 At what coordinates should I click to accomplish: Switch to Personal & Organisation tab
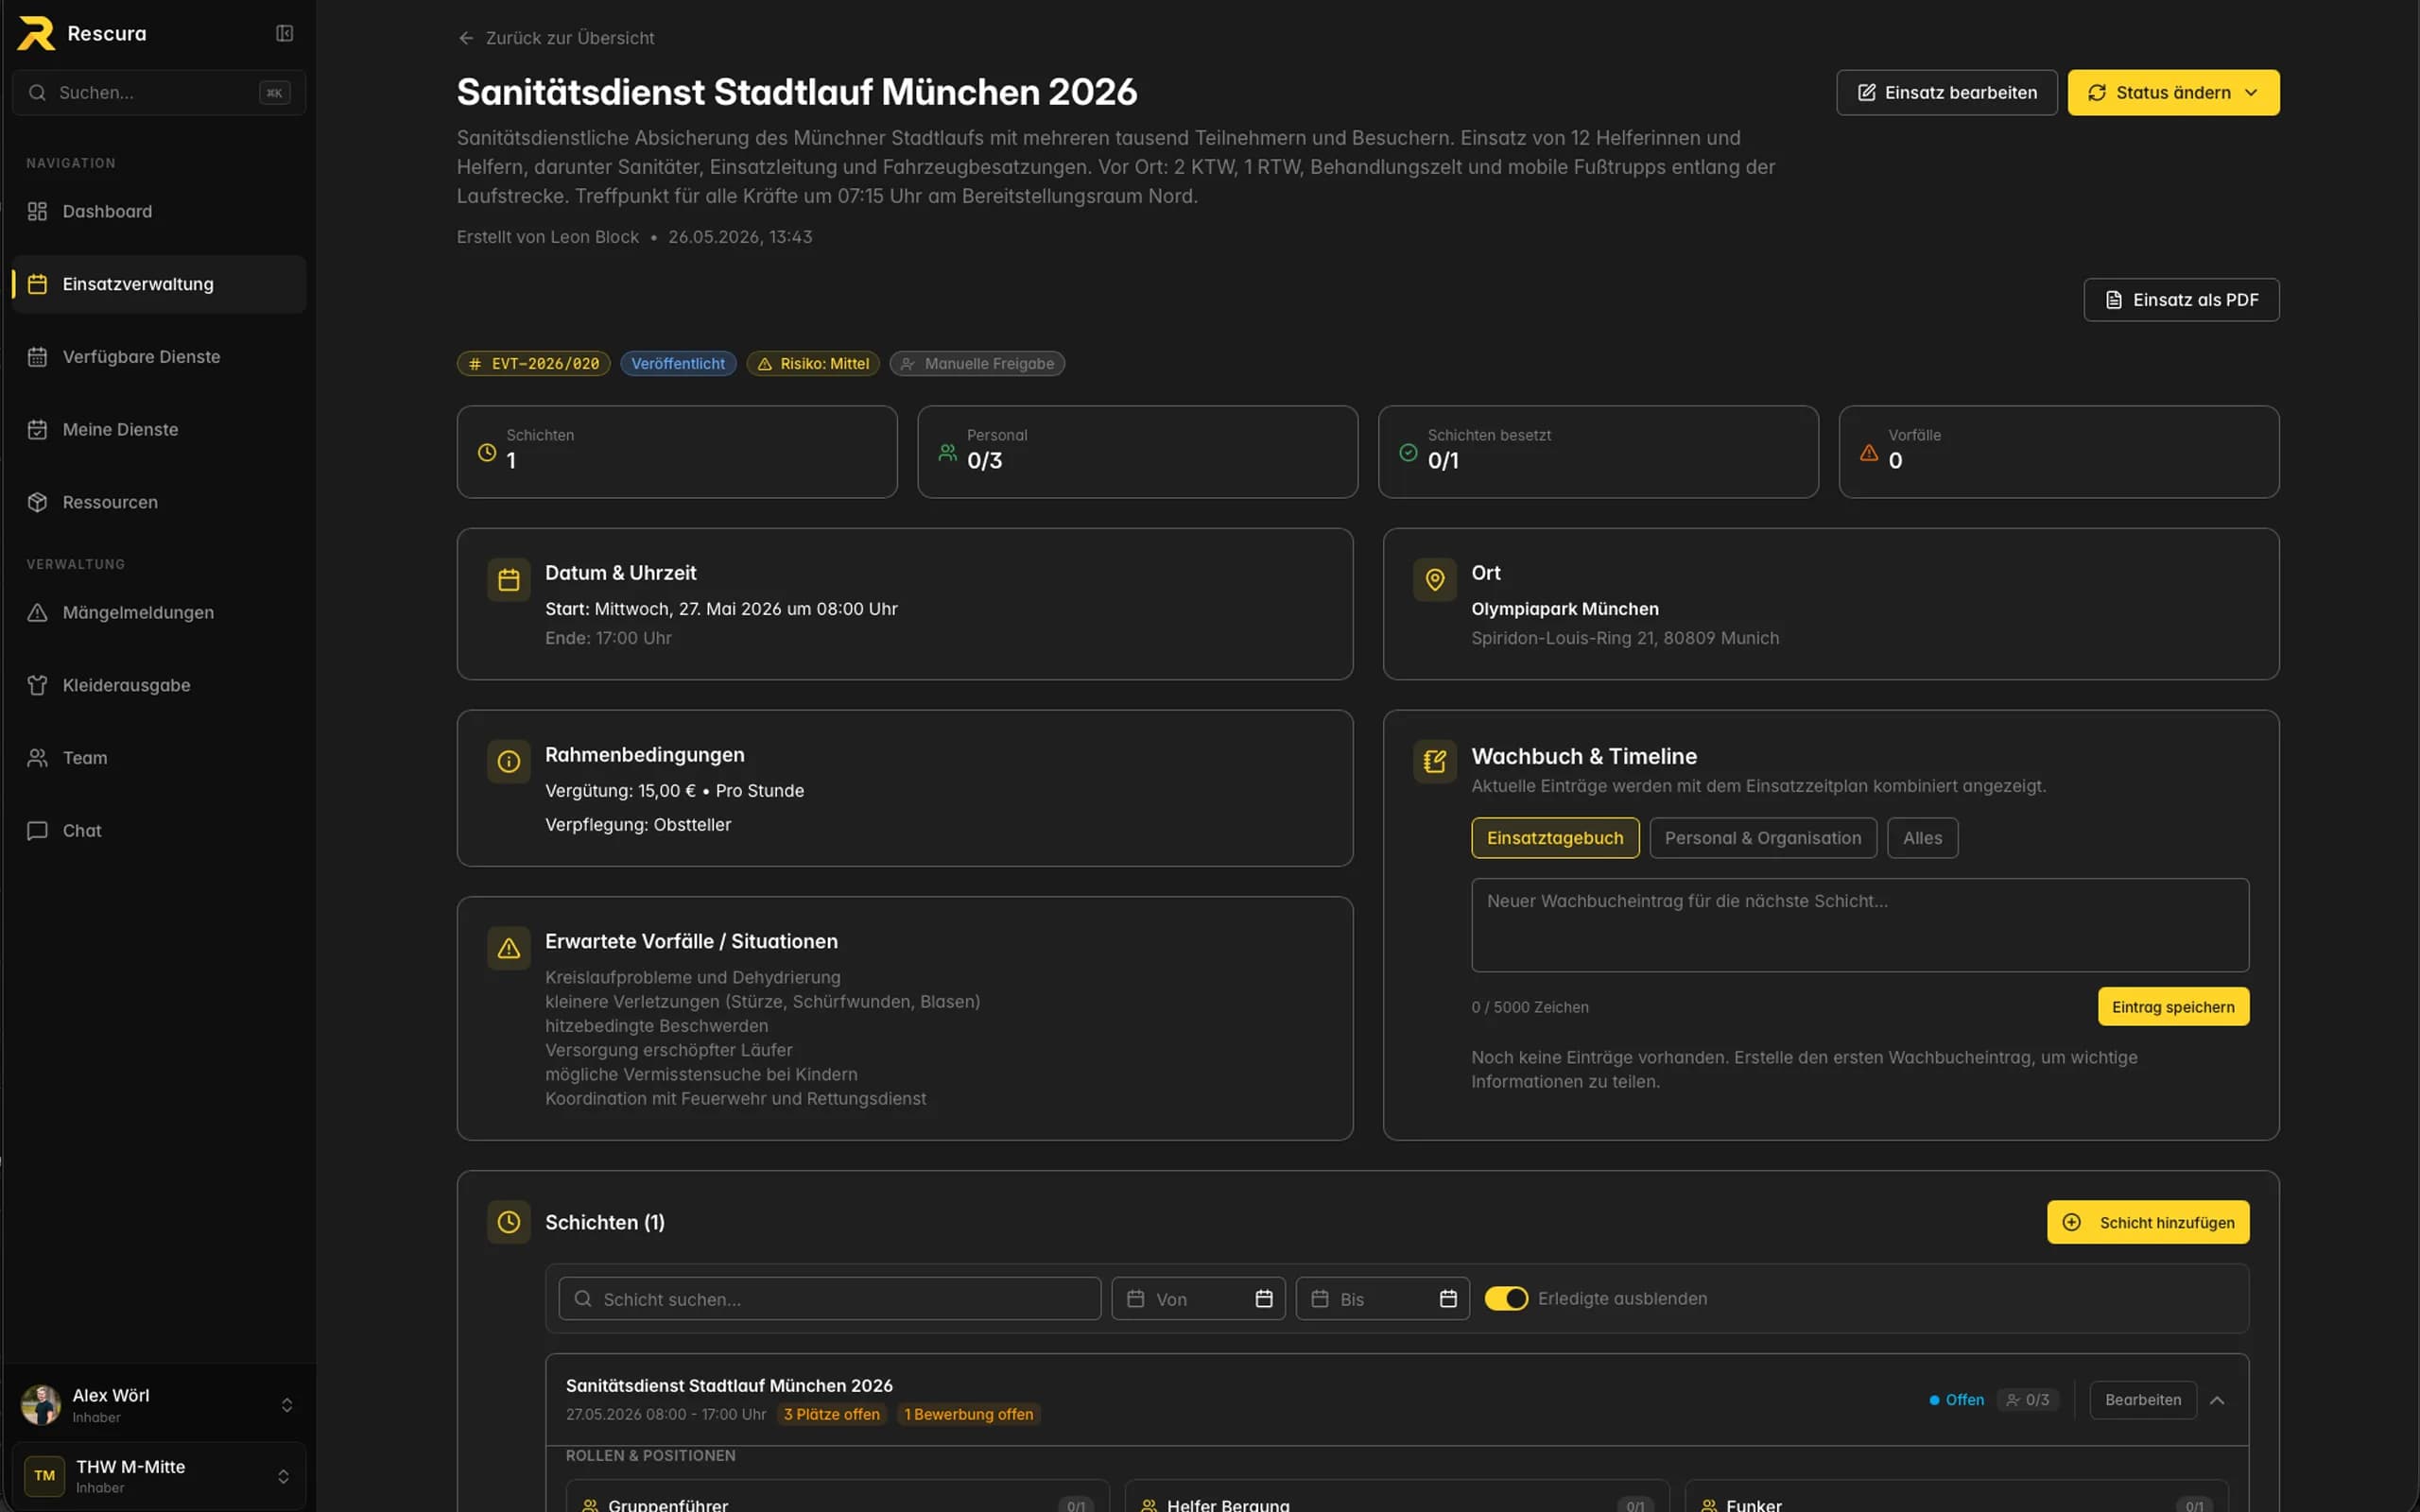click(1762, 838)
